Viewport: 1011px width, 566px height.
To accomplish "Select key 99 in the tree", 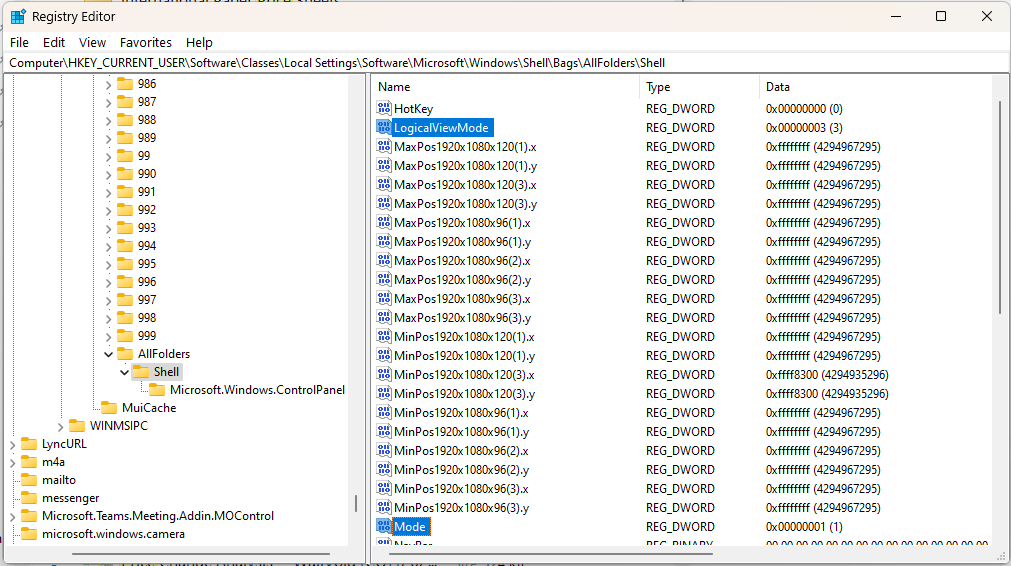I will click(x=144, y=156).
